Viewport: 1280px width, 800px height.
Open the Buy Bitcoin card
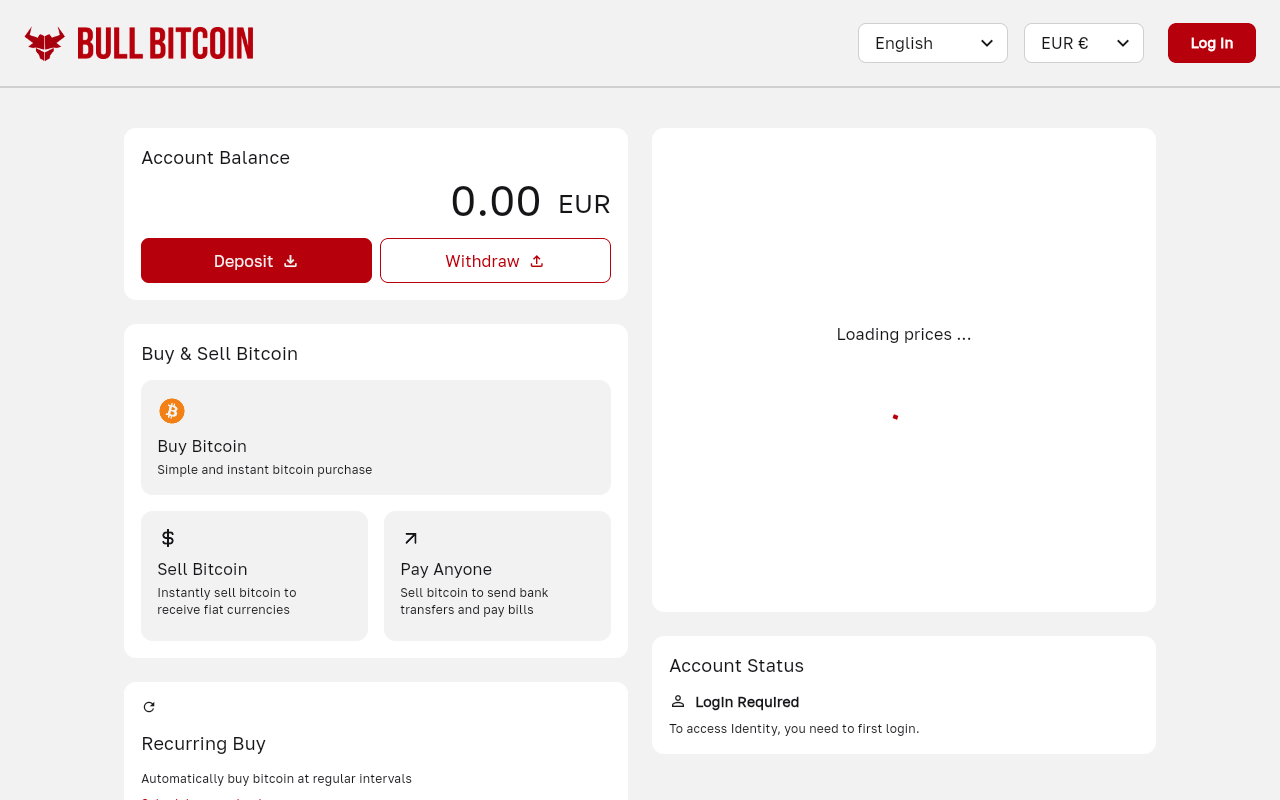click(x=375, y=437)
